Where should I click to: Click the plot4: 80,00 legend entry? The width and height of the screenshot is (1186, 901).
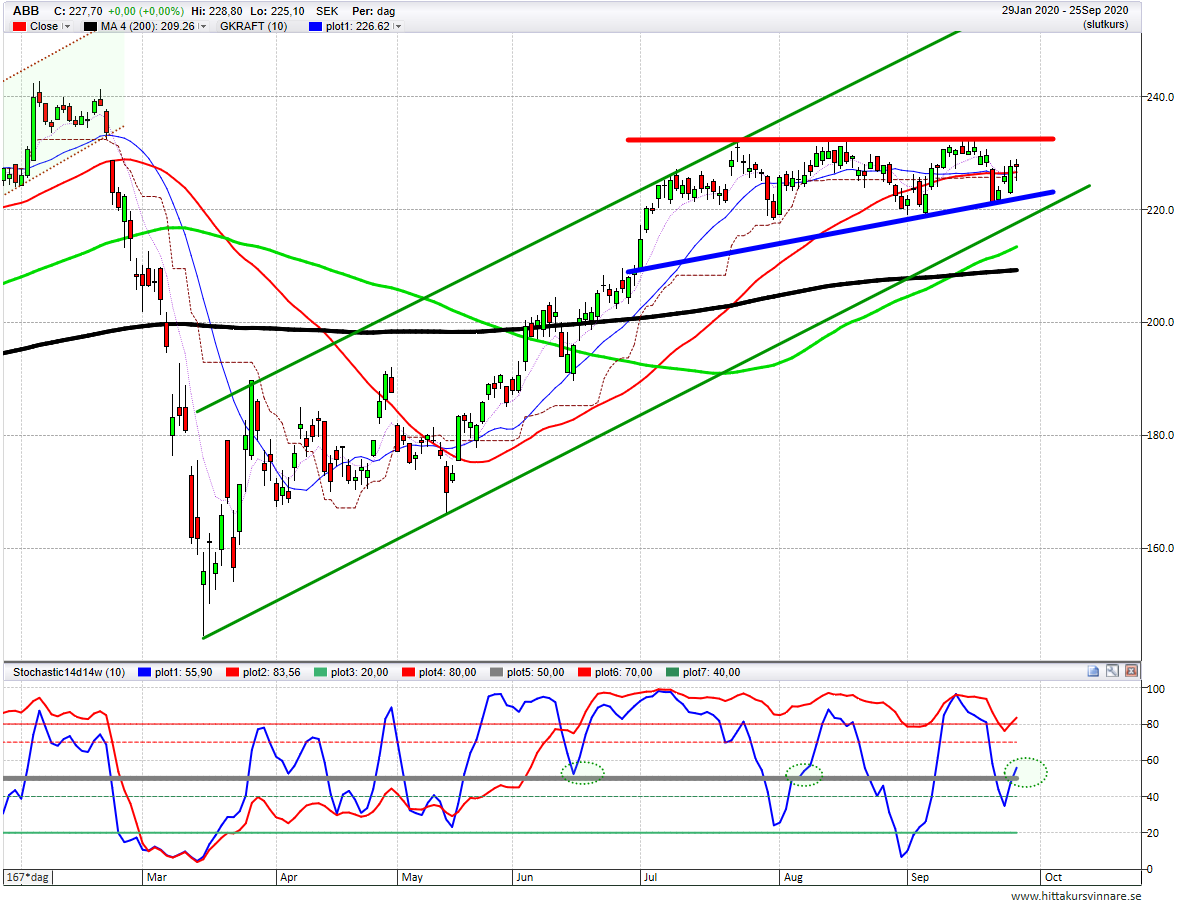click(439, 672)
